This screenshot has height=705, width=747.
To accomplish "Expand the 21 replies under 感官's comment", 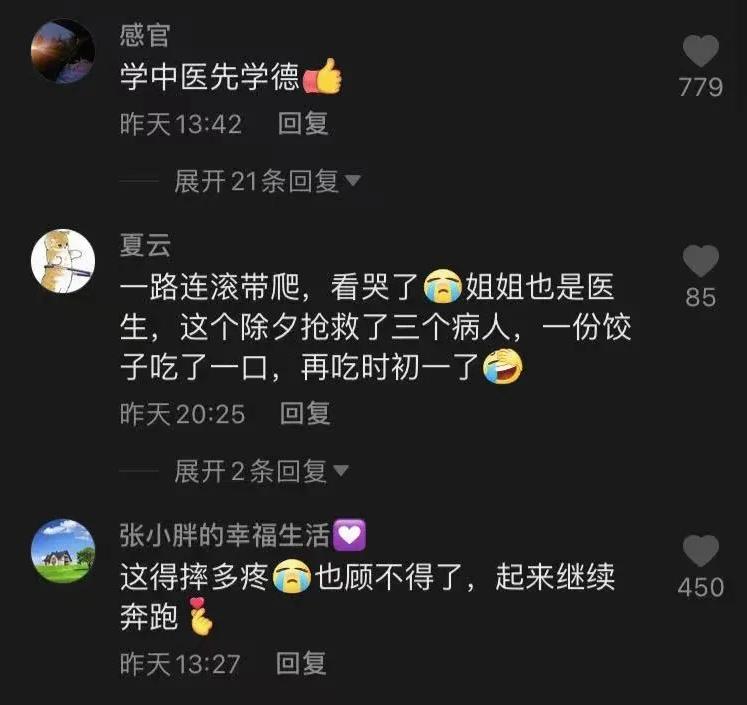I will (x=267, y=181).
